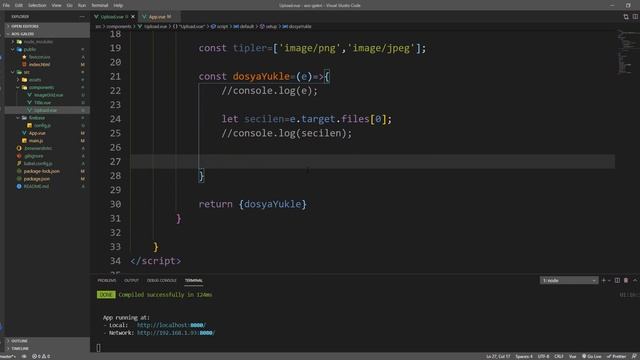Open README.md in the explorer
Image resolution: width=640 pixels, height=360 pixels.
[36, 187]
